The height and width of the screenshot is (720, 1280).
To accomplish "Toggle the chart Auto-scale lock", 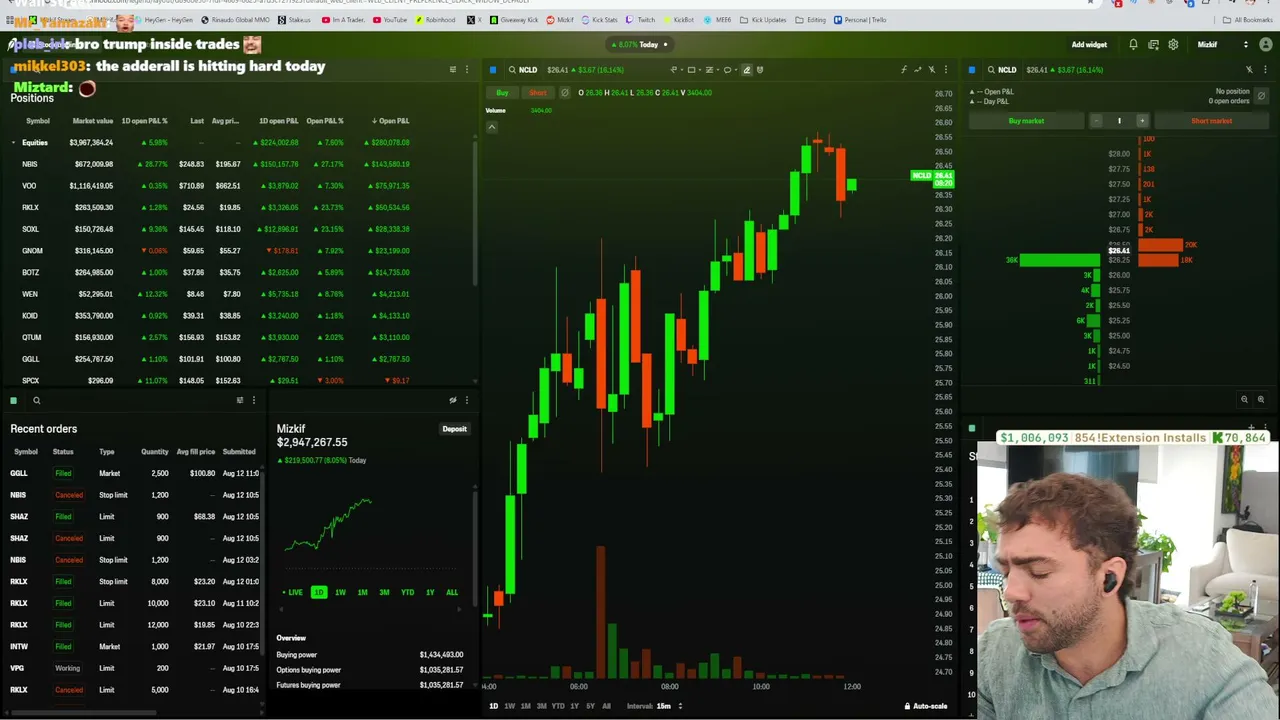I will pyautogui.click(x=926, y=706).
